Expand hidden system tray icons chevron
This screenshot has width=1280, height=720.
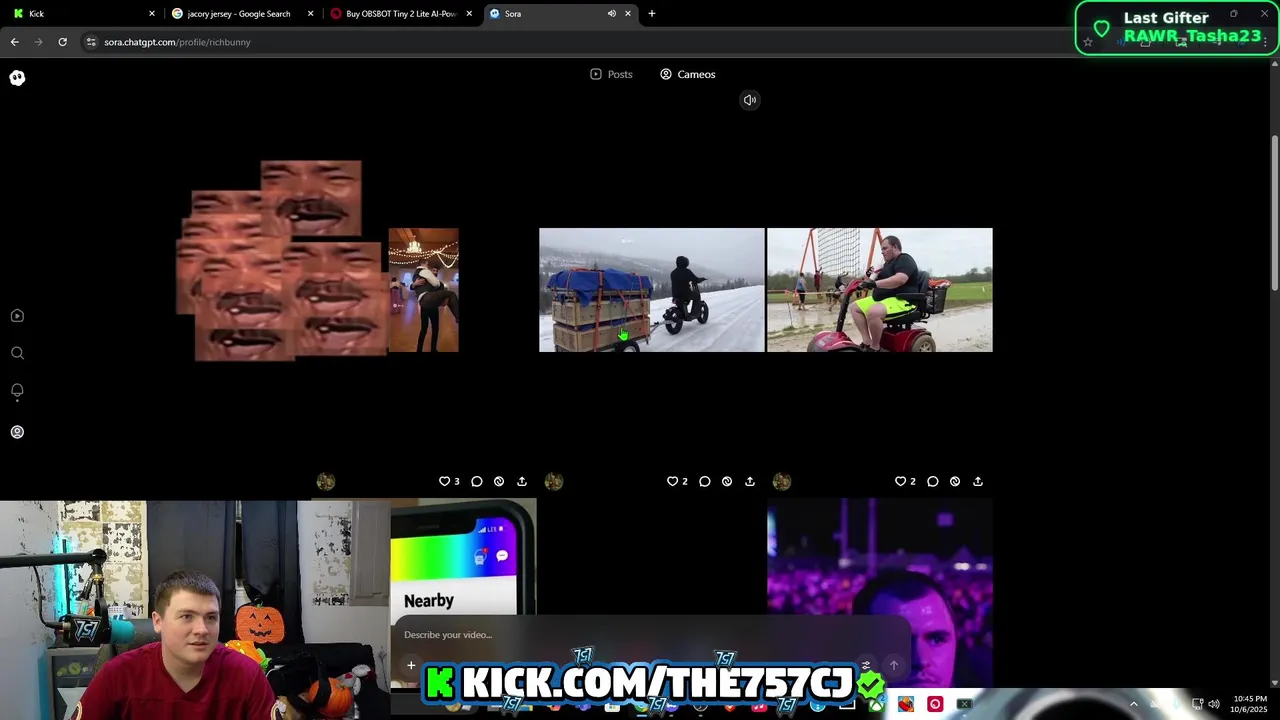pyautogui.click(x=1133, y=705)
